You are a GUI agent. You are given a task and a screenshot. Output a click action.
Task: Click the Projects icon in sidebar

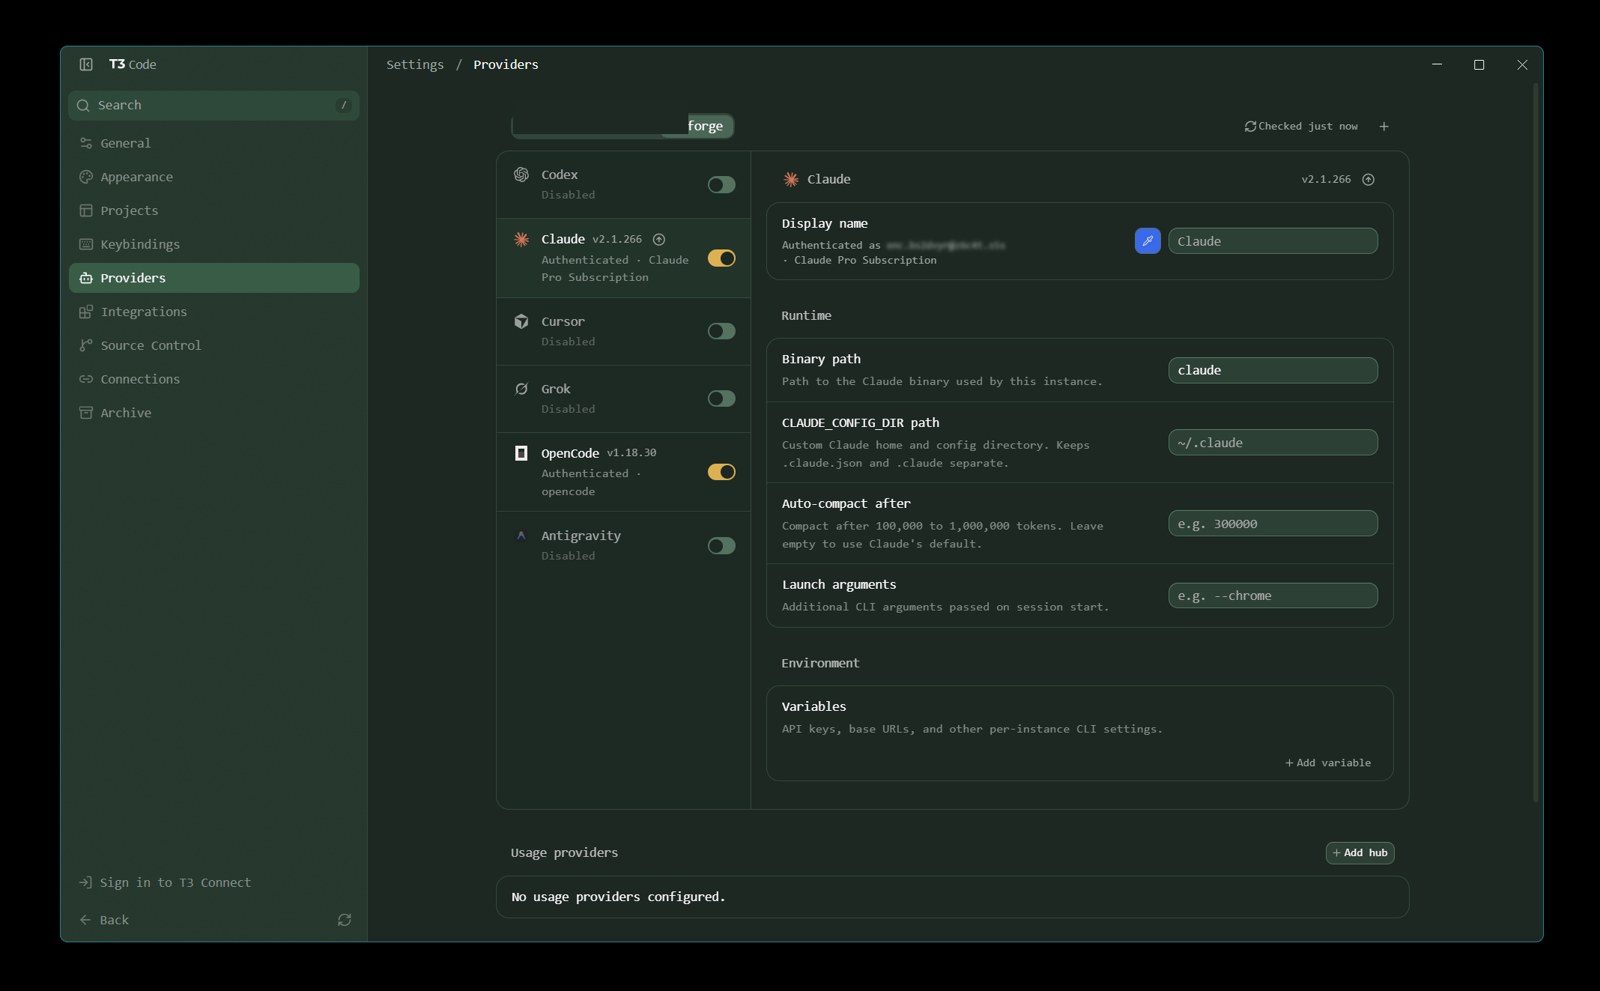(86, 211)
